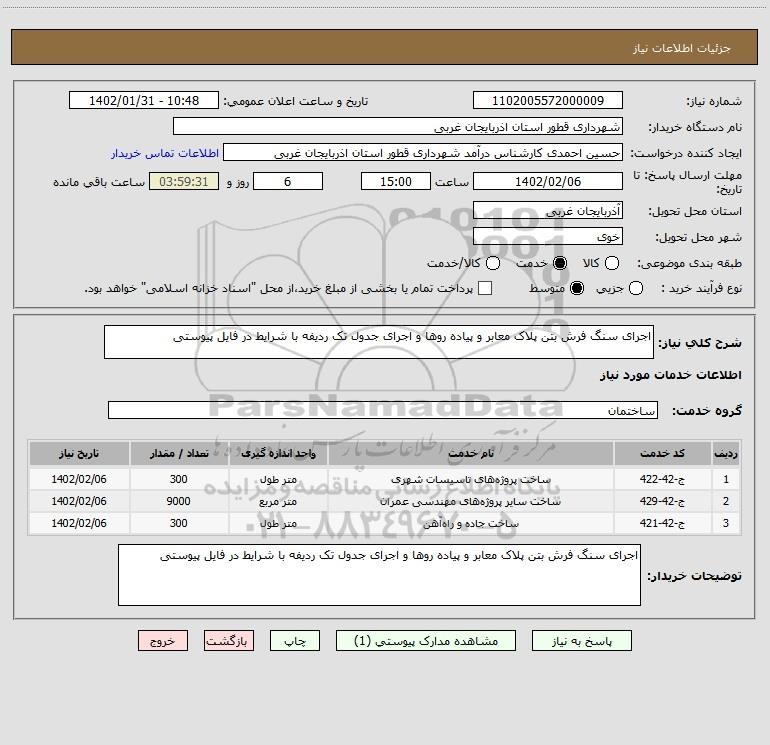Click the اطلاعات خدمات مورد نیاز heading

click(x=670, y=375)
